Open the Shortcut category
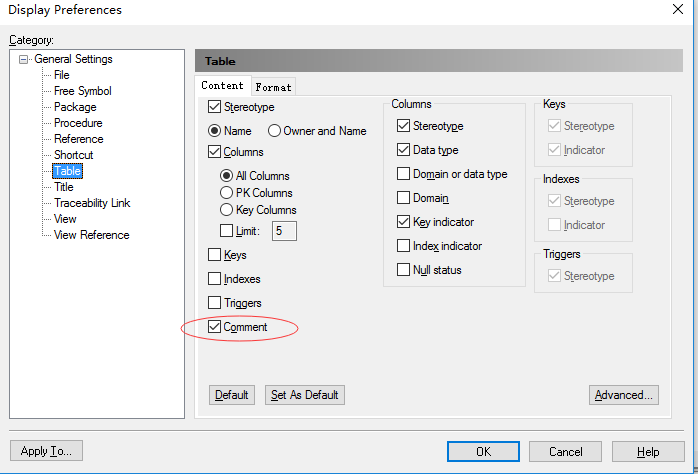Image resolution: width=698 pixels, height=474 pixels. [x=73, y=155]
